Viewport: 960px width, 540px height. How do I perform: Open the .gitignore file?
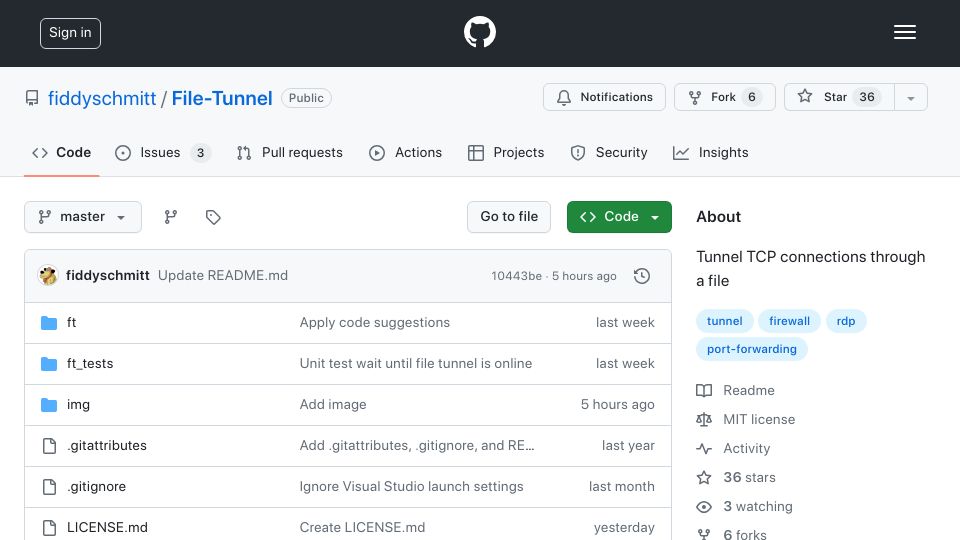[96, 487]
